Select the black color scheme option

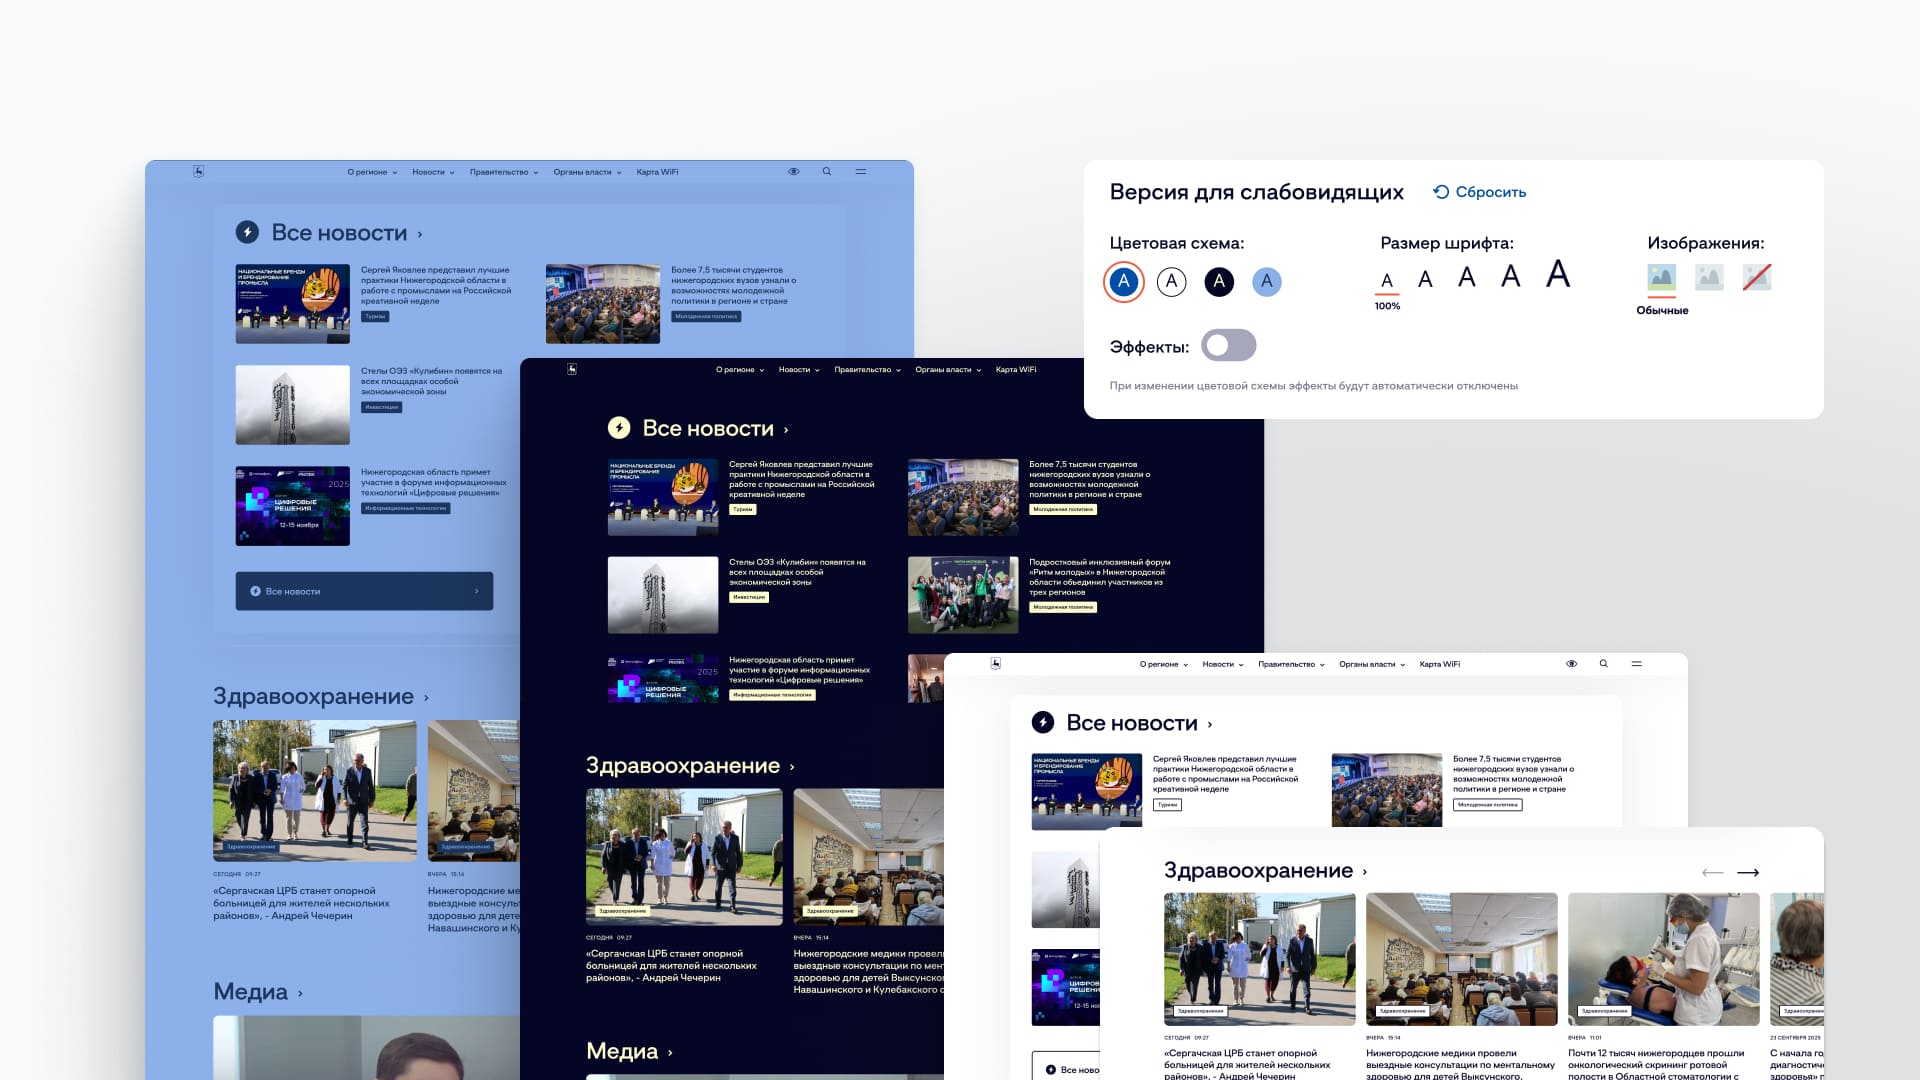(x=1219, y=282)
